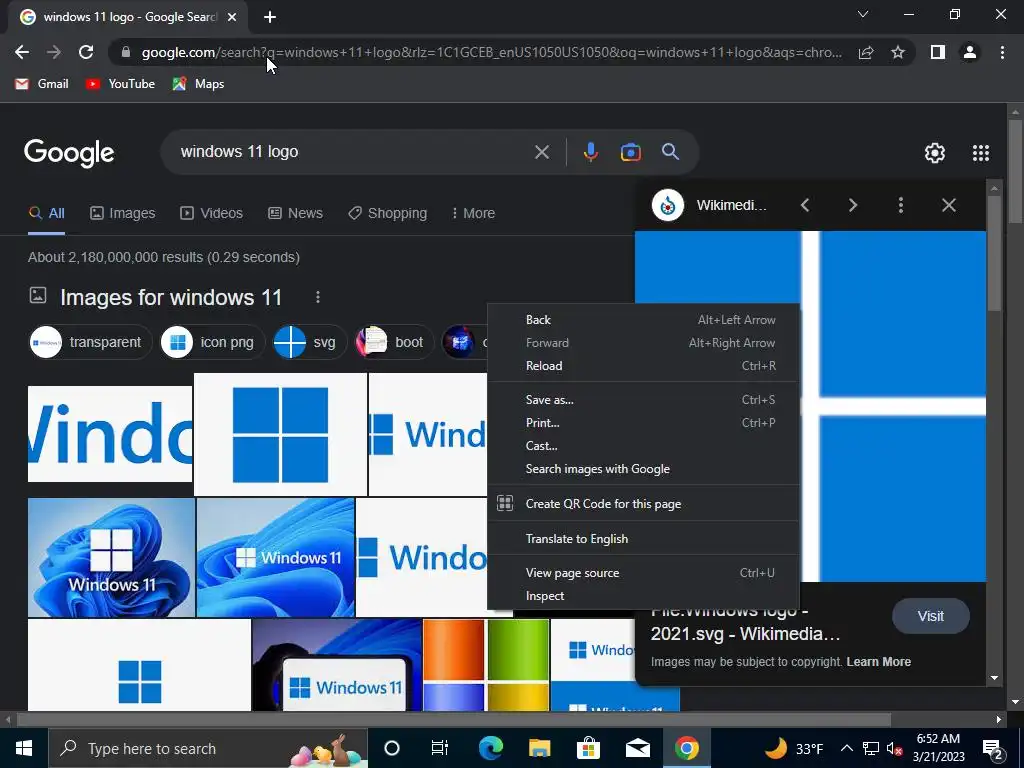Open the Chrome profile avatar icon
Image resolution: width=1024 pixels, height=768 pixels.
coord(970,52)
